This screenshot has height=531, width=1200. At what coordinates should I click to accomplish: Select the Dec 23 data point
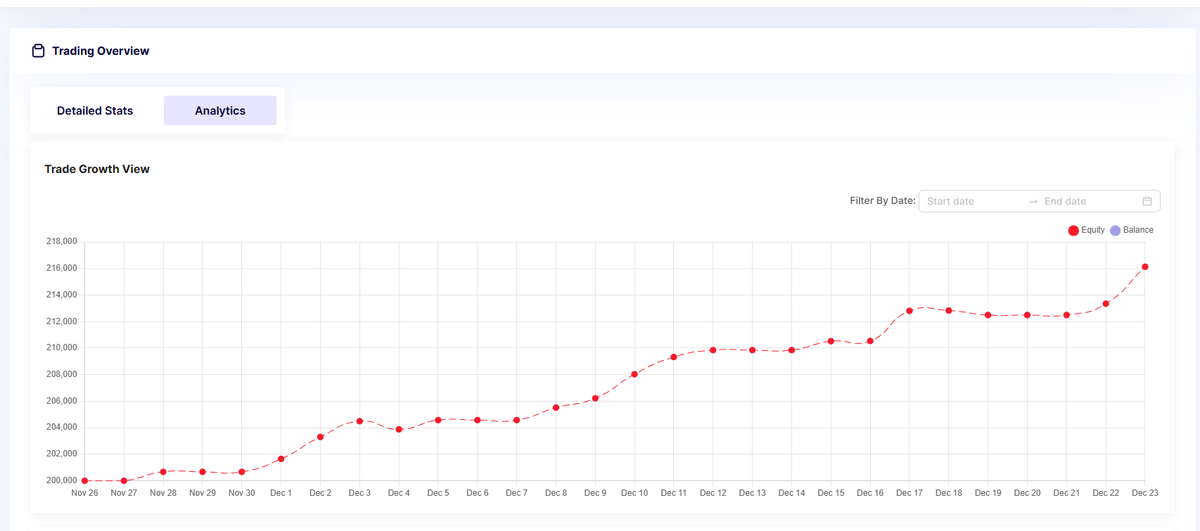point(1145,267)
